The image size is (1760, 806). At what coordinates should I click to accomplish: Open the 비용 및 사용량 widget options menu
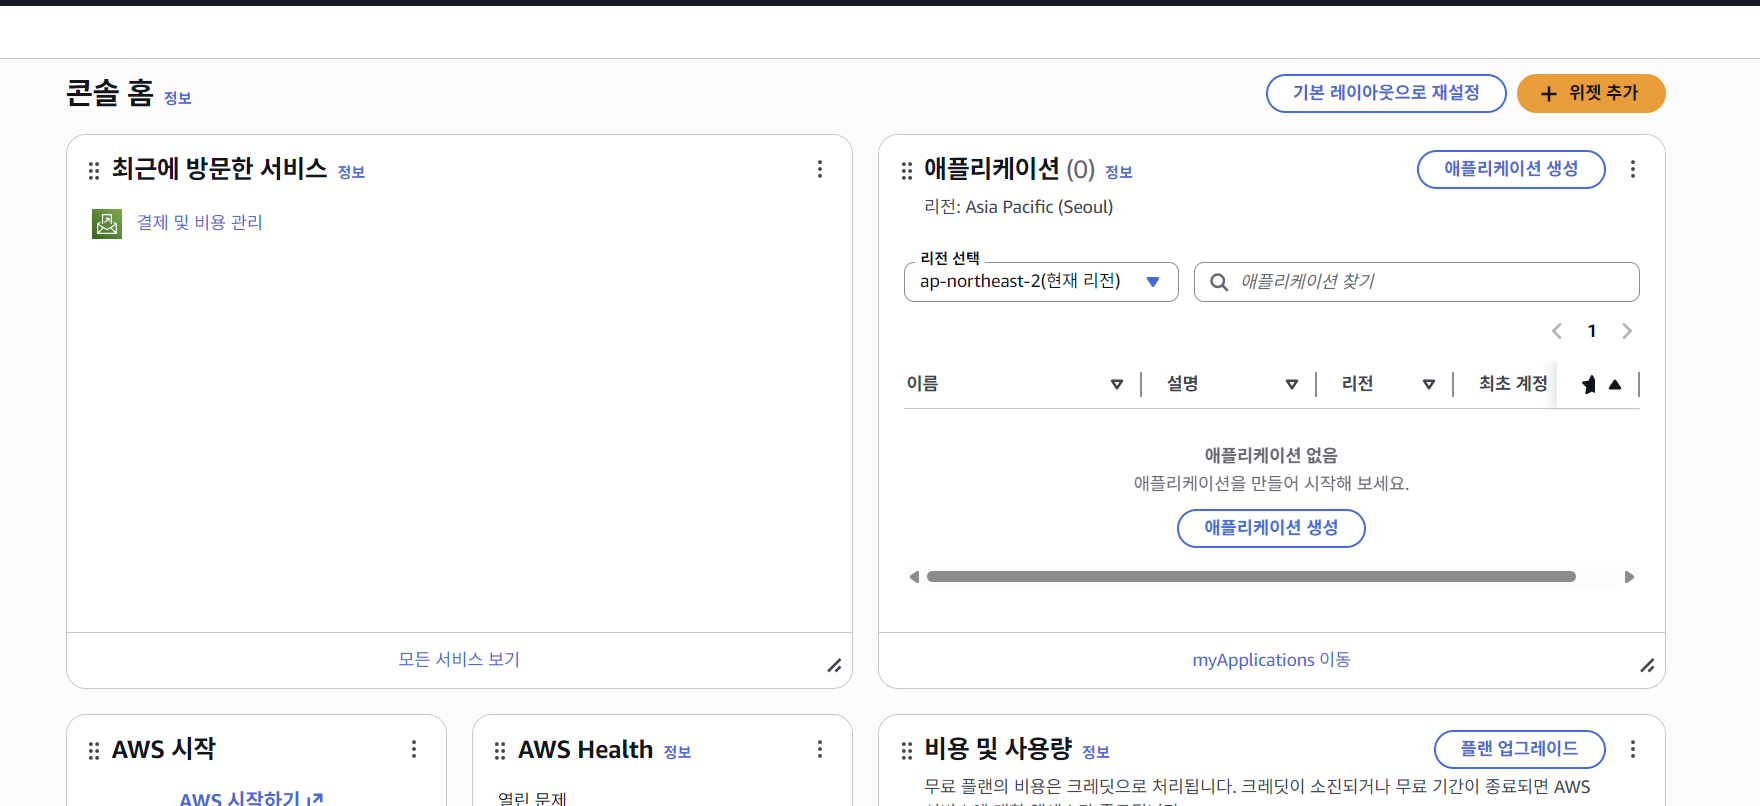click(x=1633, y=749)
